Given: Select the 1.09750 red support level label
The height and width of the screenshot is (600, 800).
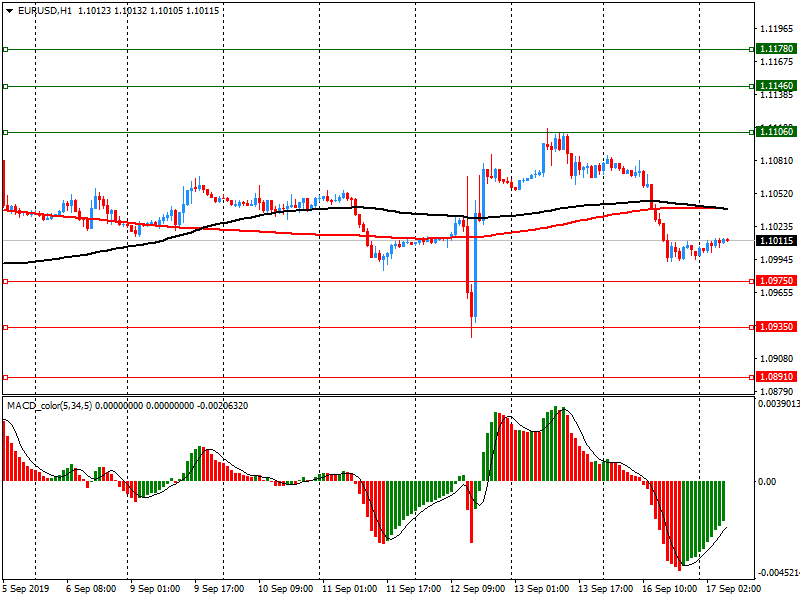Looking at the screenshot, I should [777, 281].
